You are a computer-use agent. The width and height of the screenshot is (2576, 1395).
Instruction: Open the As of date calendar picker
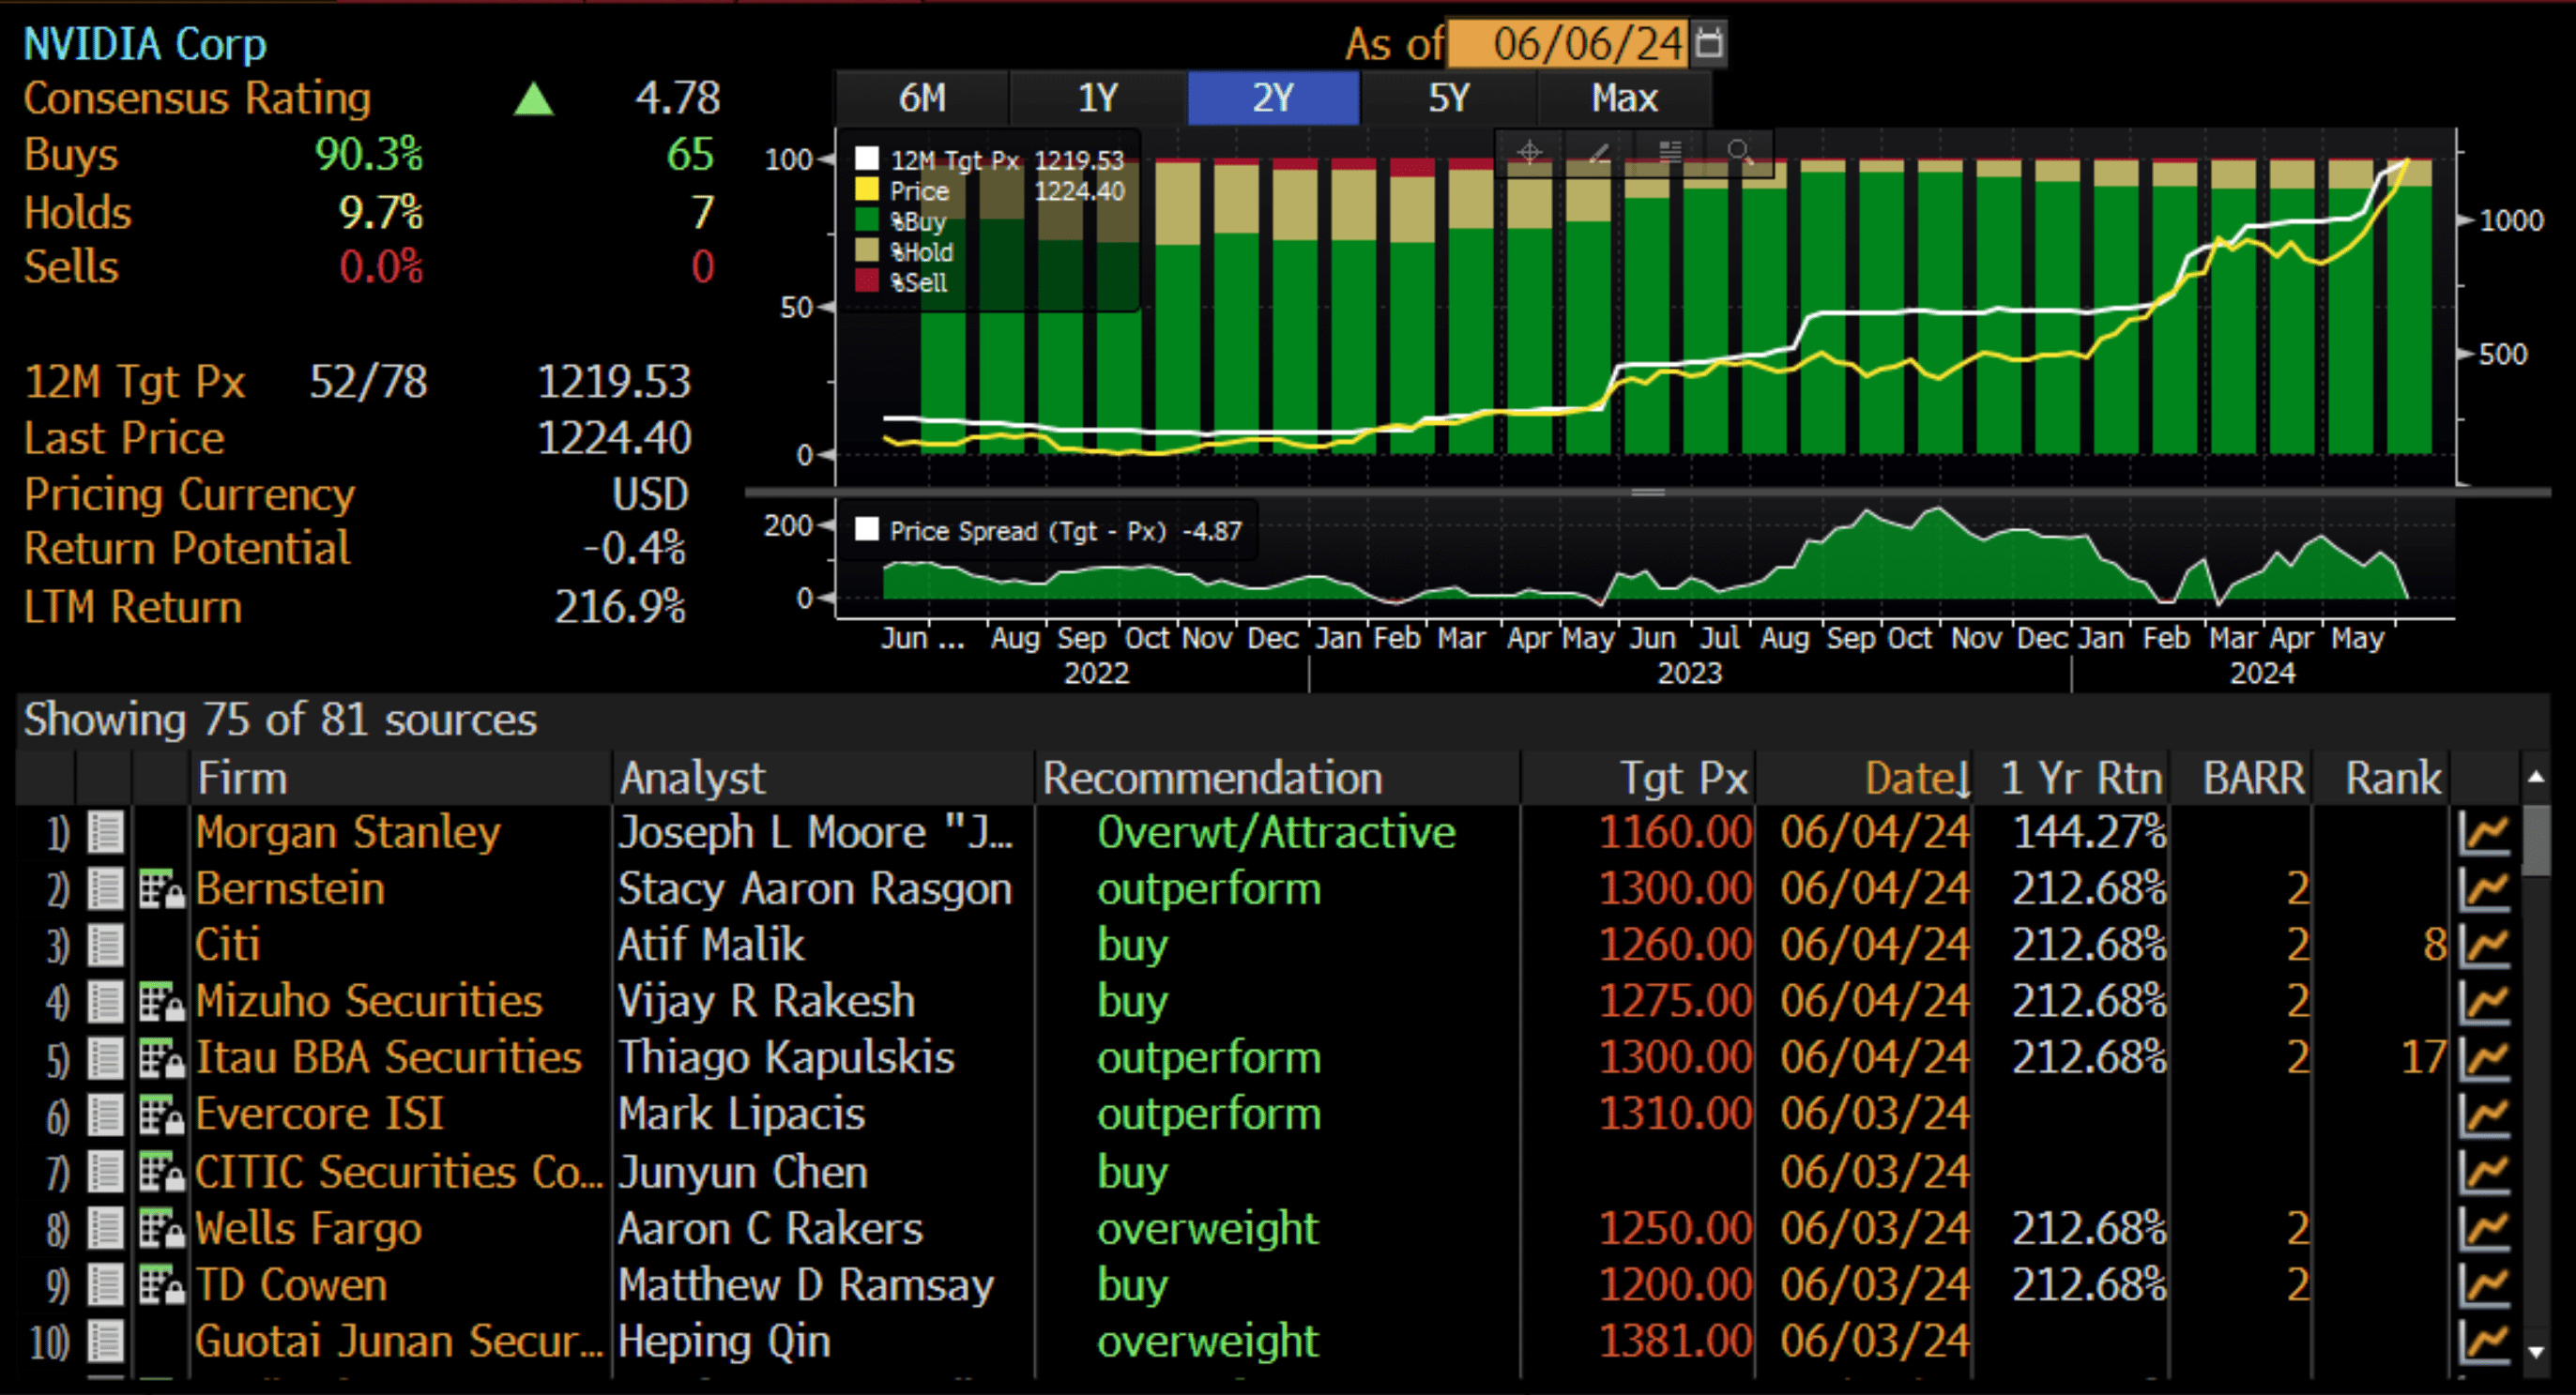tap(1710, 44)
